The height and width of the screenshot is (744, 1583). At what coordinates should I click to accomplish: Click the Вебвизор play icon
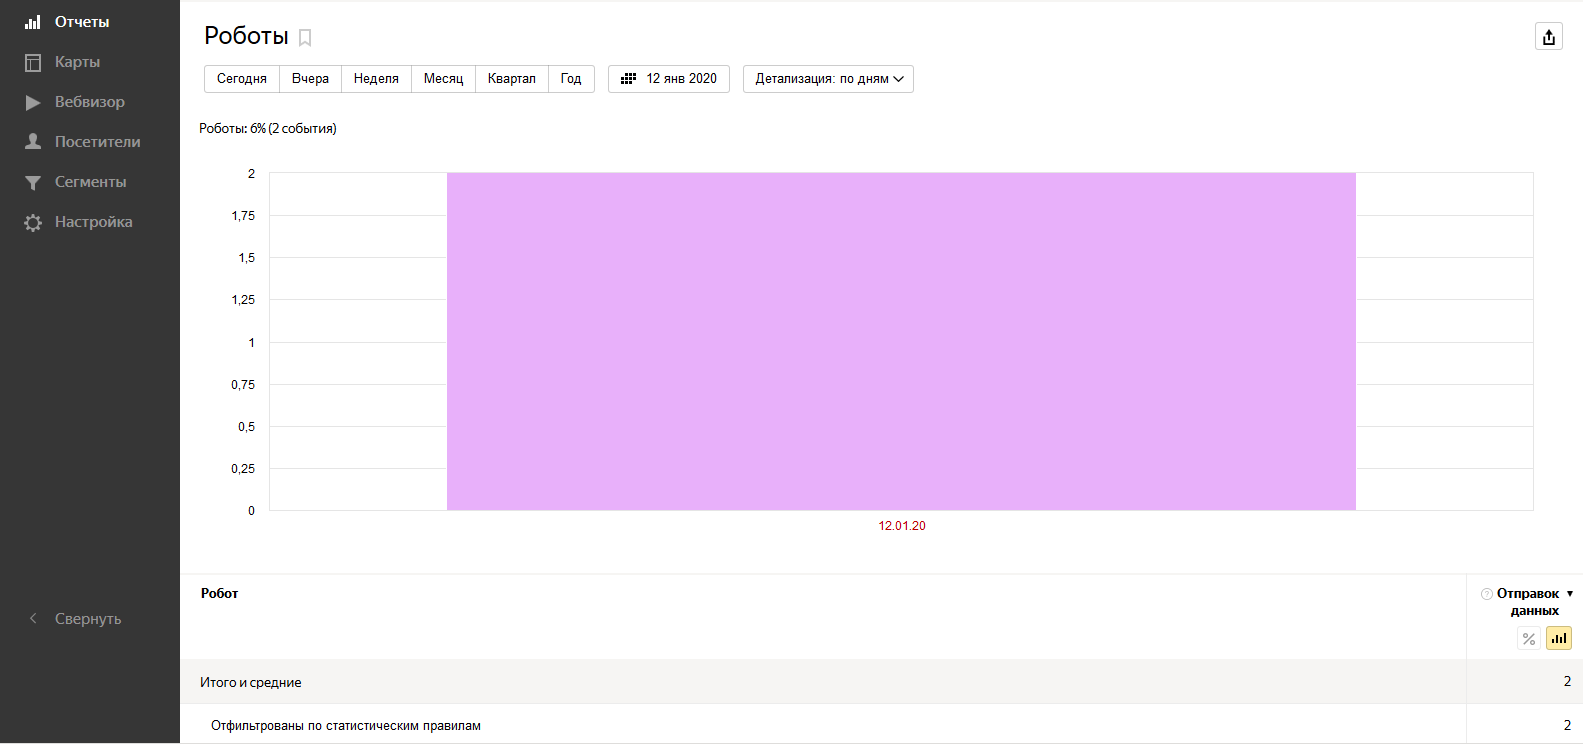(33, 102)
